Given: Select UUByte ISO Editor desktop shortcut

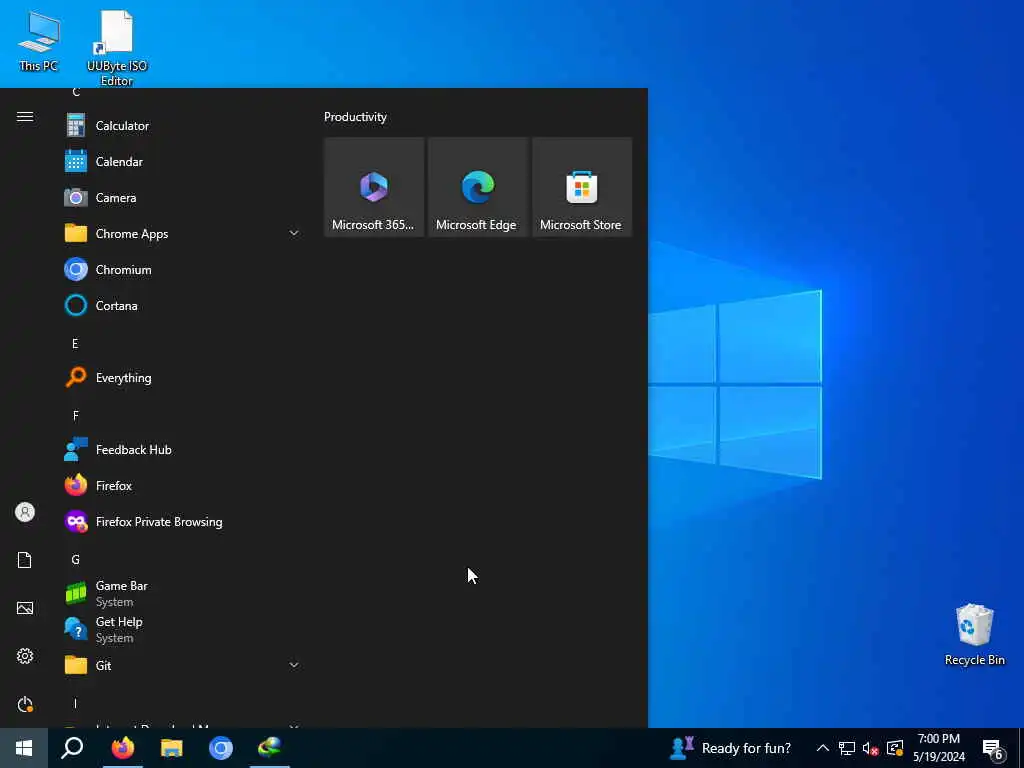Looking at the screenshot, I should pos(116,48).
